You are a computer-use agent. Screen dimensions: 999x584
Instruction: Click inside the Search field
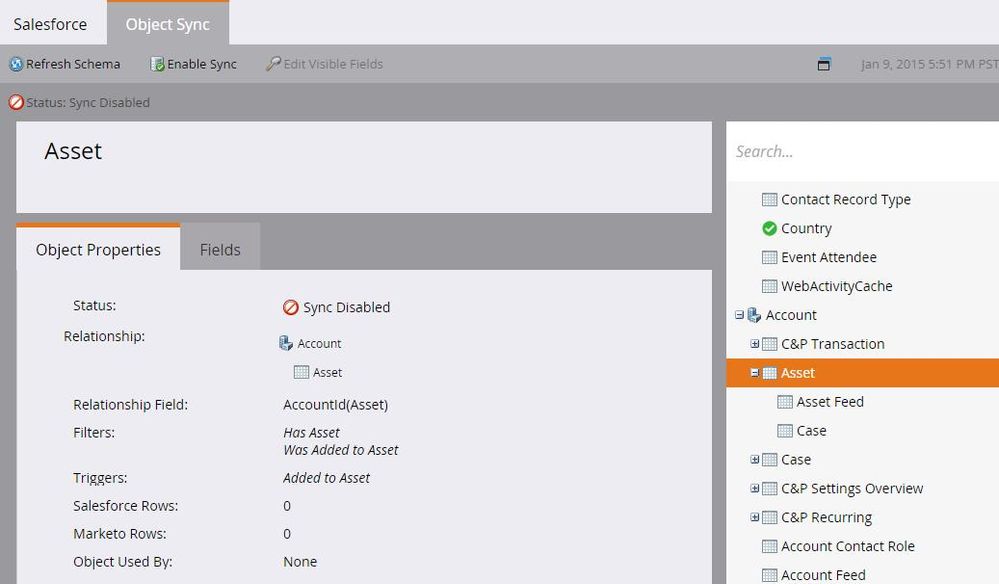[863, 152]
